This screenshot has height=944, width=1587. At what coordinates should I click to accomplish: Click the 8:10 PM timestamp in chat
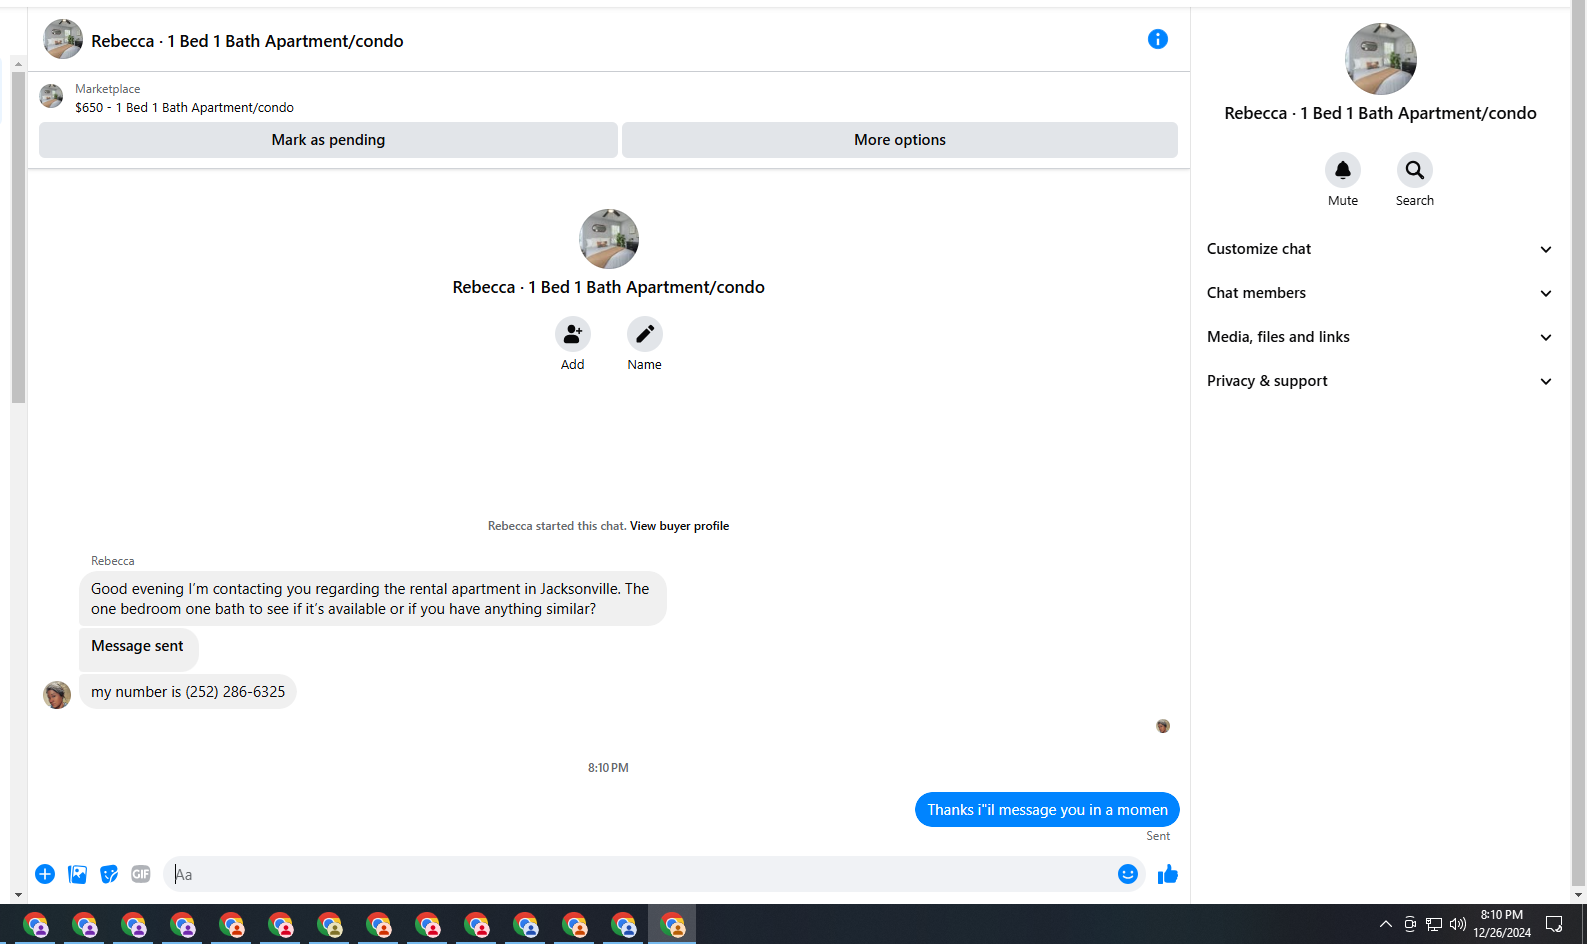coord(608,768)
